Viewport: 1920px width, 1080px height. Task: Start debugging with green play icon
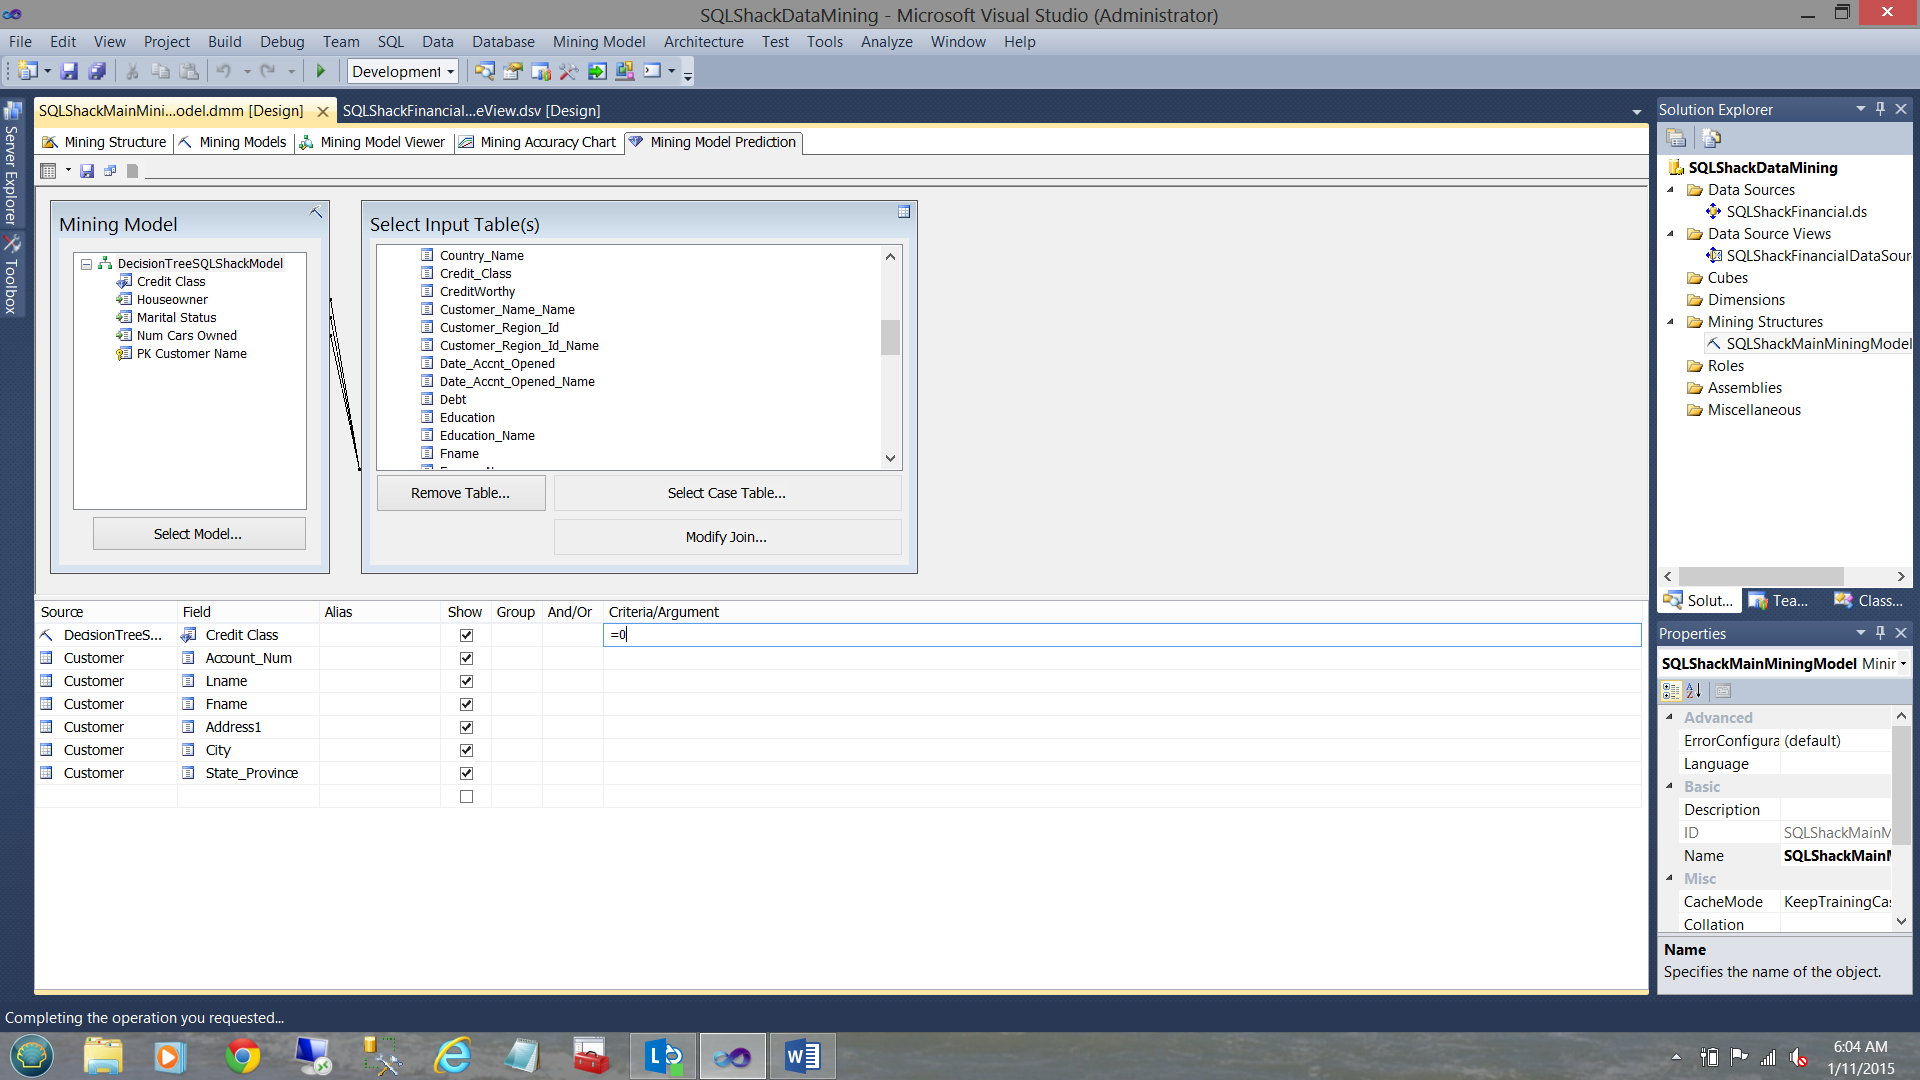[321, 71]
